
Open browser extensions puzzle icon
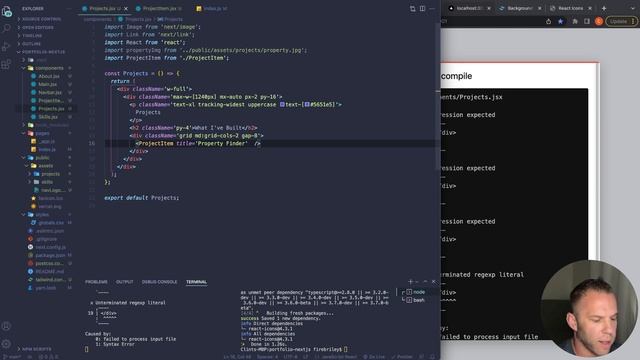(x=575, y=21)
